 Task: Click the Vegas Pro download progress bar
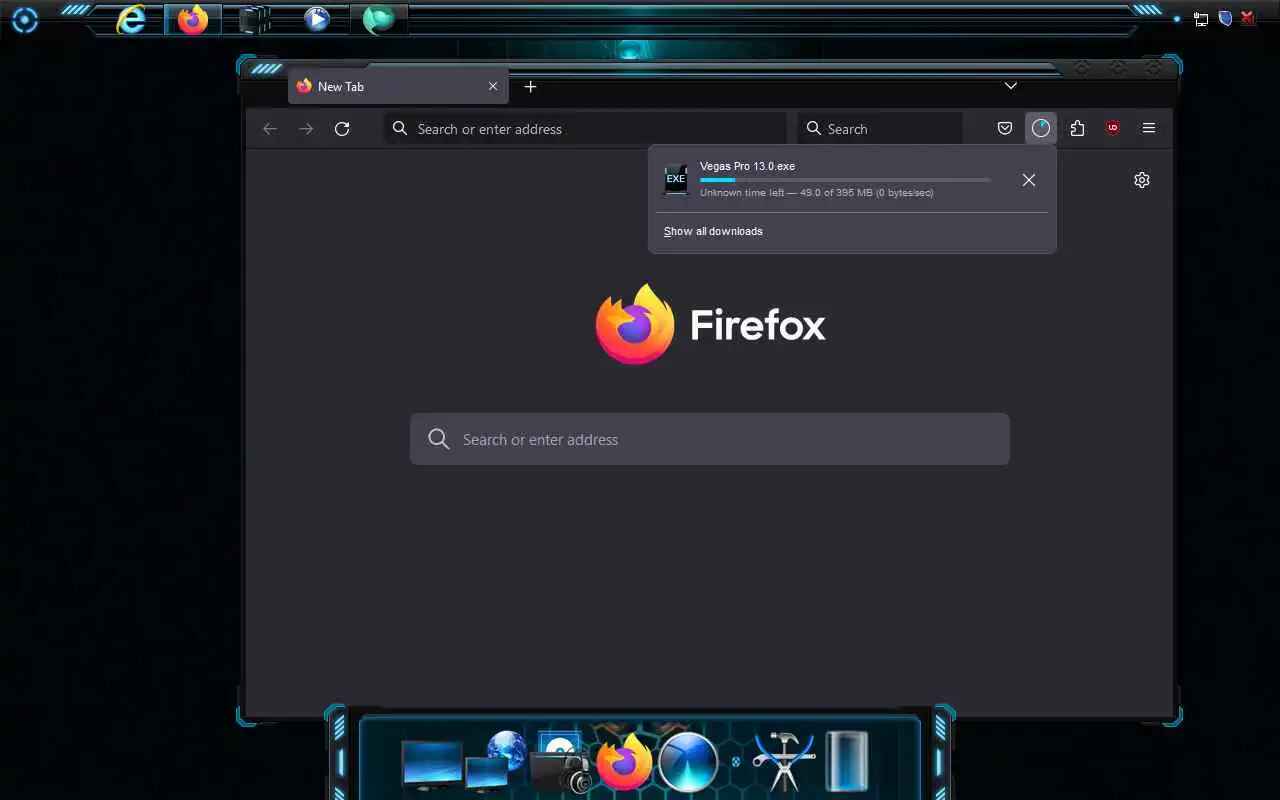pyautogui.click(x=845, y=180)
